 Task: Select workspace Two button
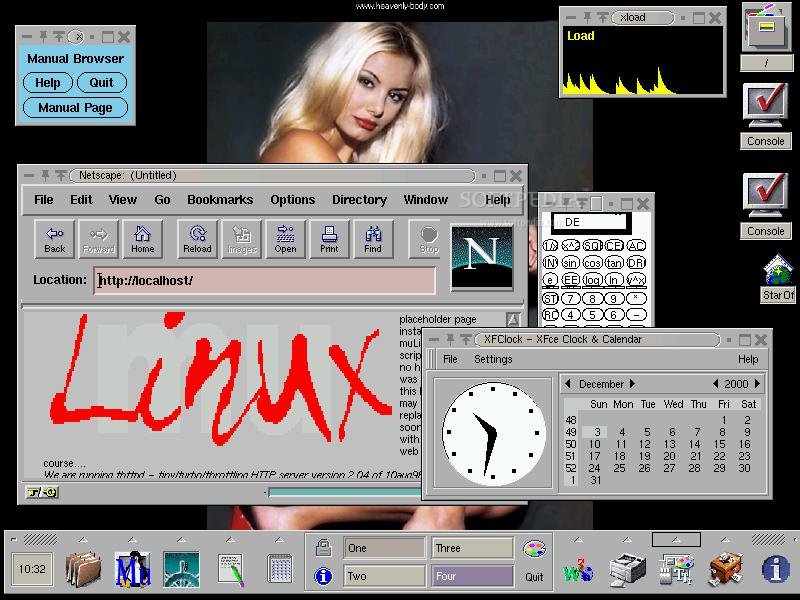pyautogui.click(x=384, y=576)
